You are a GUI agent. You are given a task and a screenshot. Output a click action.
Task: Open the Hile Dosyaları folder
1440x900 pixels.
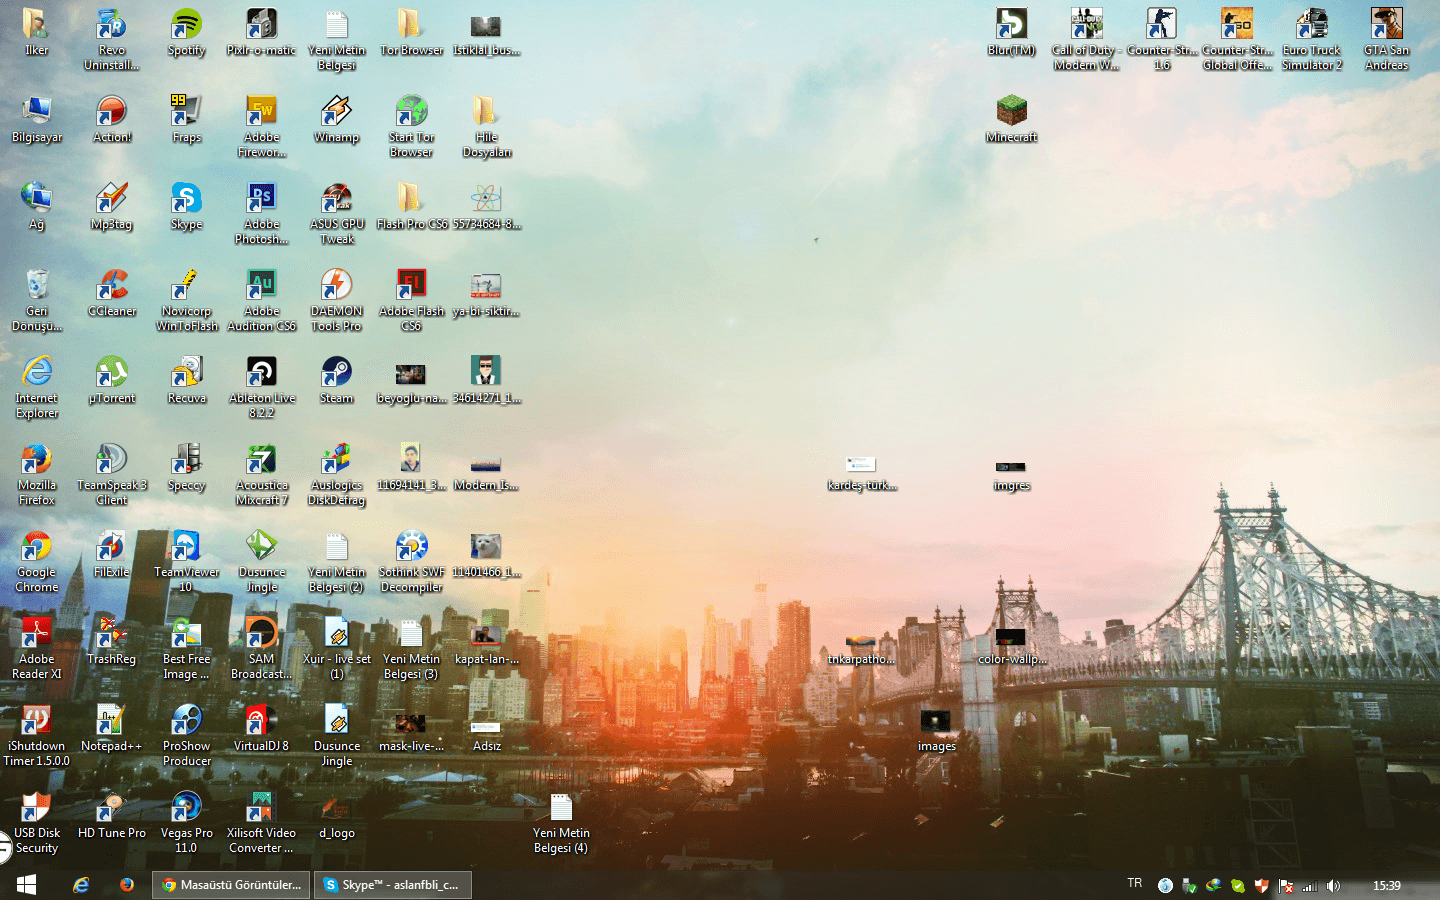(486, 127)
